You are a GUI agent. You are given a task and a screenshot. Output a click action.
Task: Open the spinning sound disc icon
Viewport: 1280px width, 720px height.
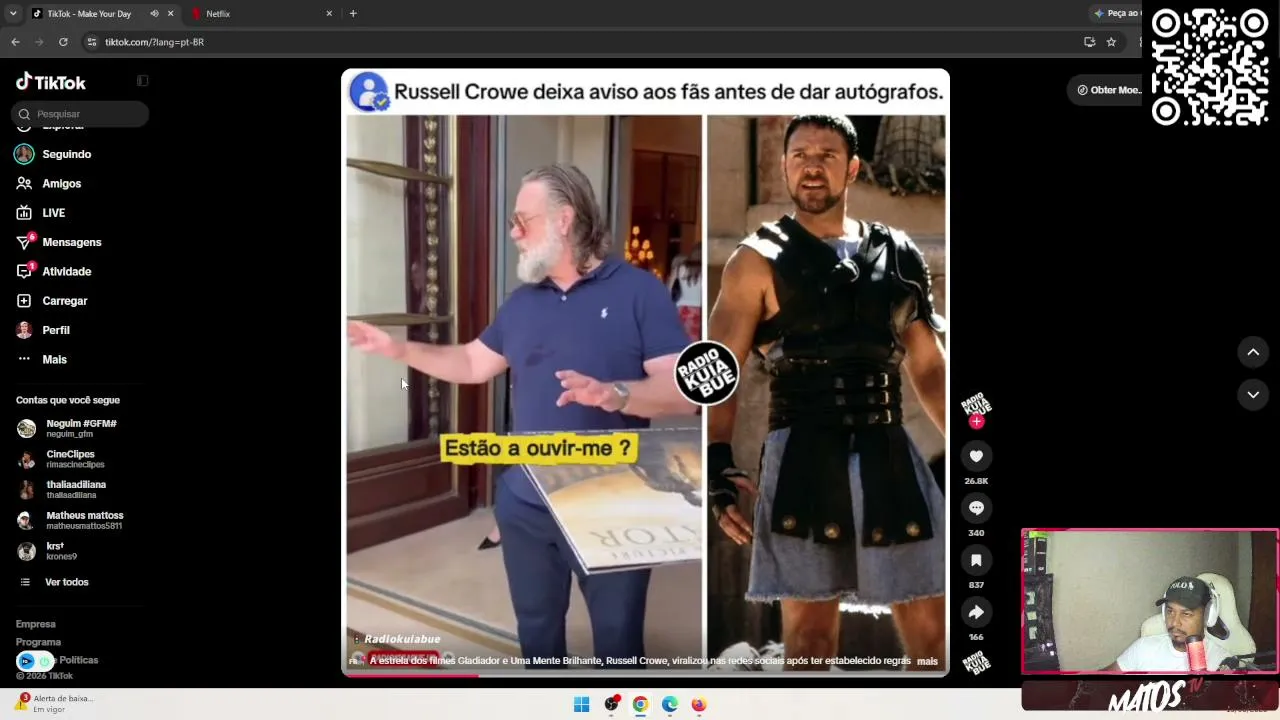[x=976, y=661]
